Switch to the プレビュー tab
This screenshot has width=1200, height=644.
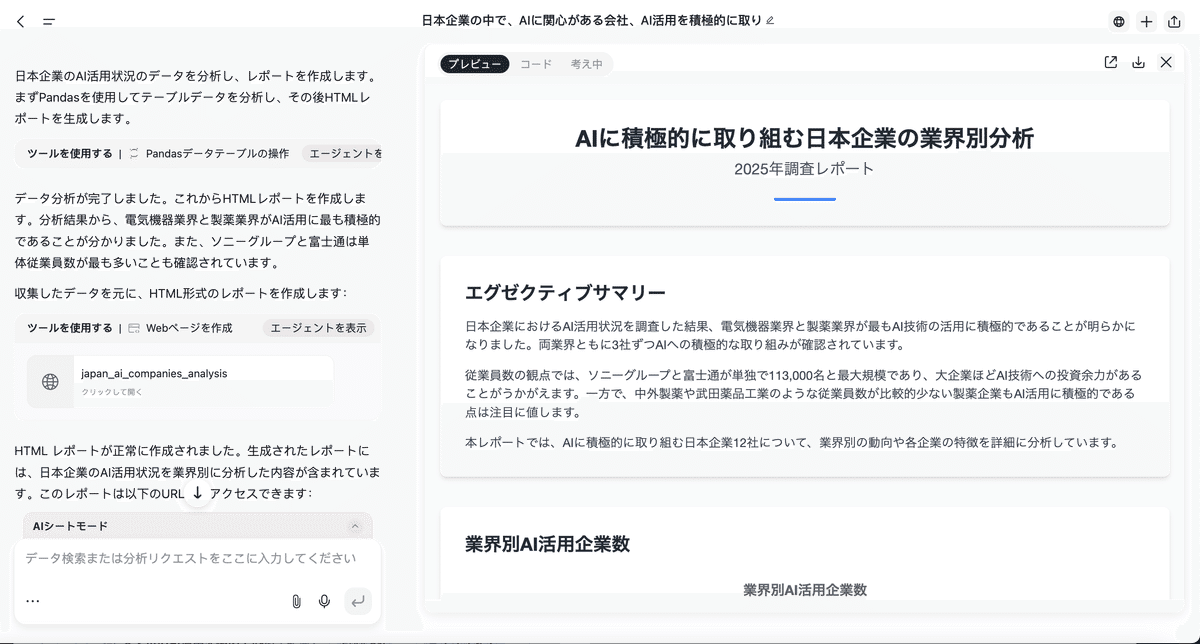(x=475, y=64)
